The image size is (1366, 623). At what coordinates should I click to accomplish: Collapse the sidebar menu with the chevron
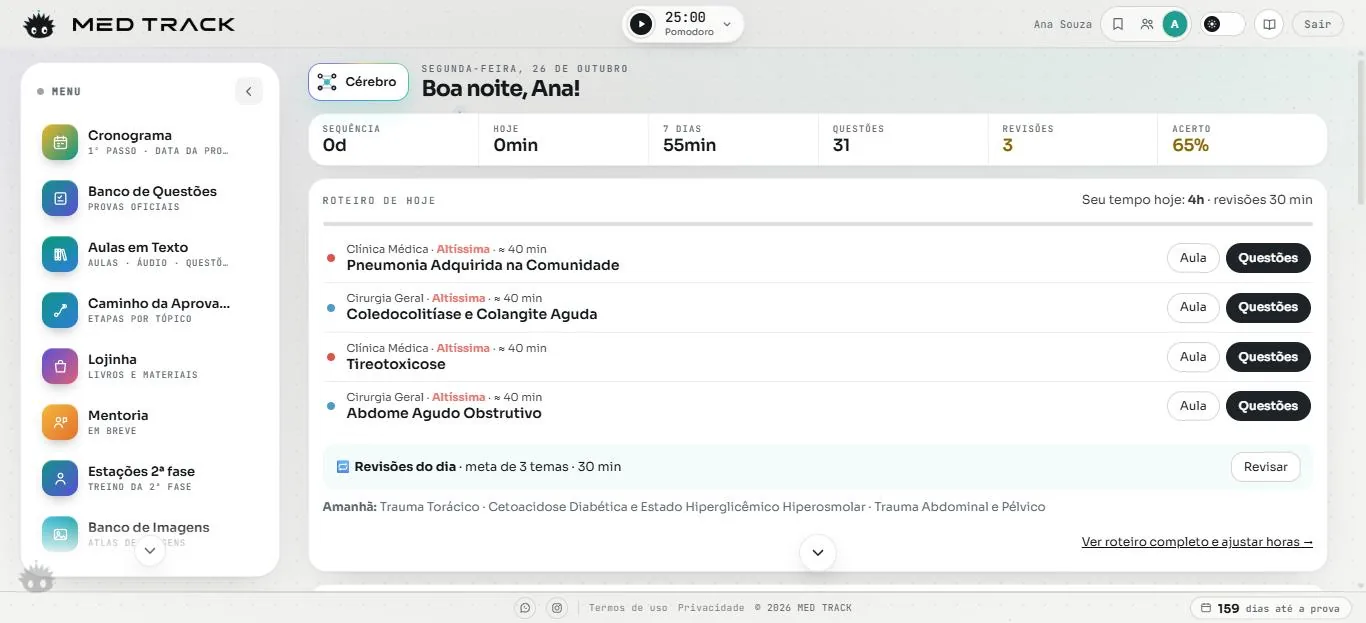[249, 91]
